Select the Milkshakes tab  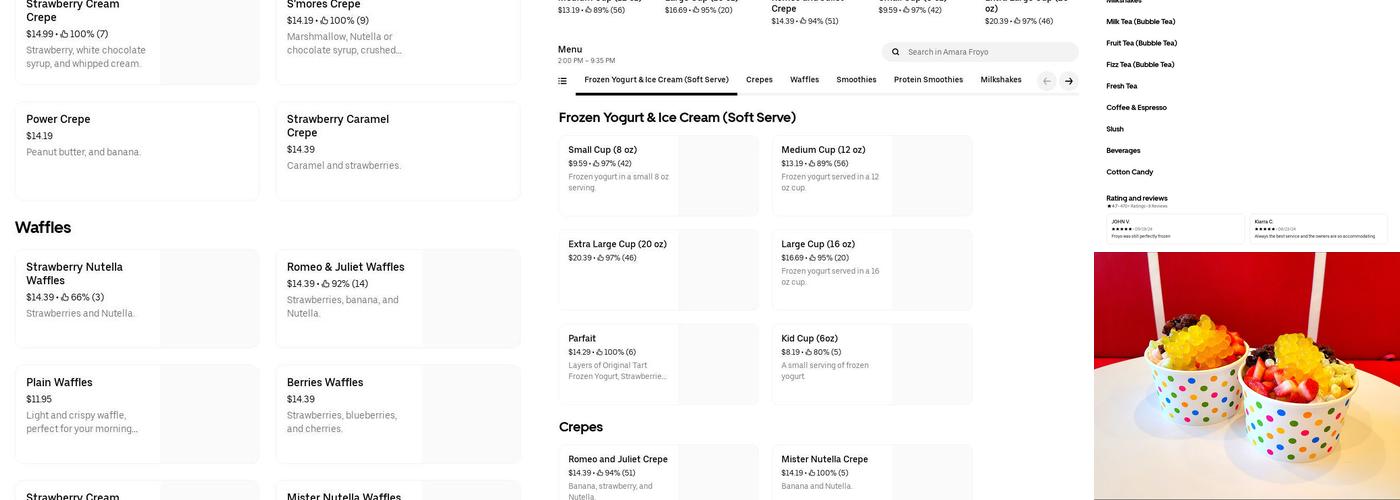point(1001,80)
